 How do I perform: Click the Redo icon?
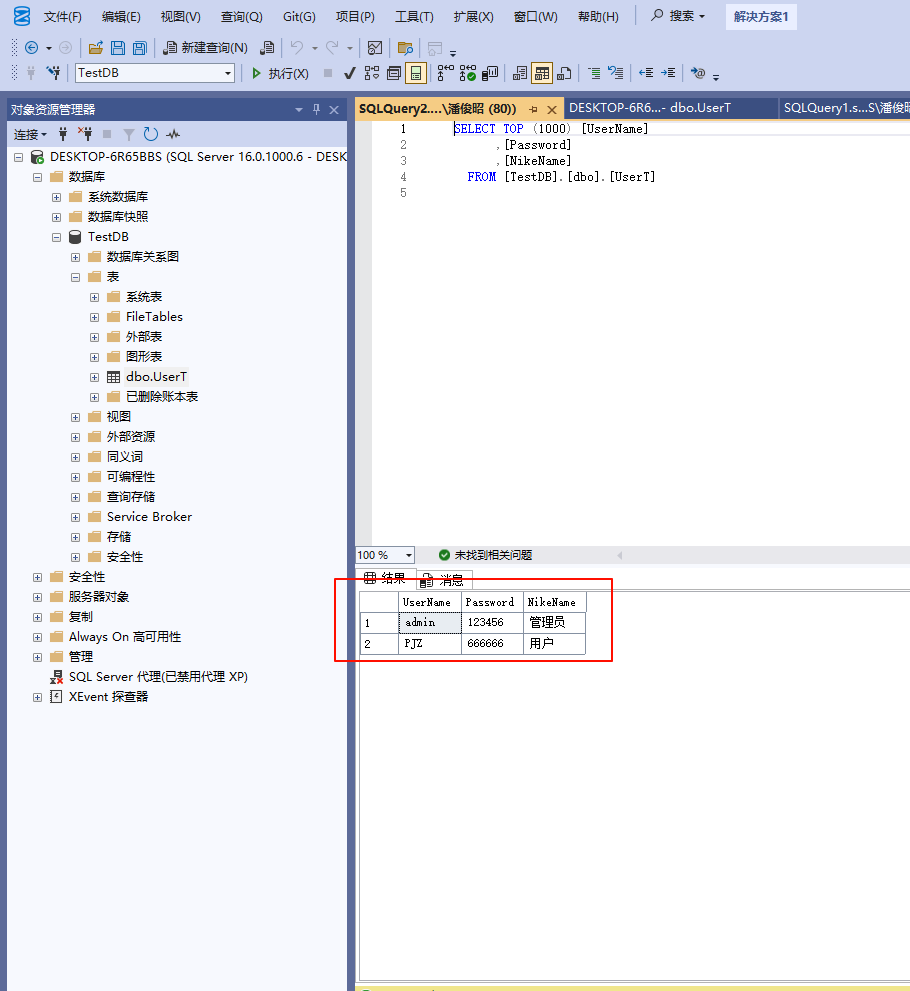[x=332, y=47]
